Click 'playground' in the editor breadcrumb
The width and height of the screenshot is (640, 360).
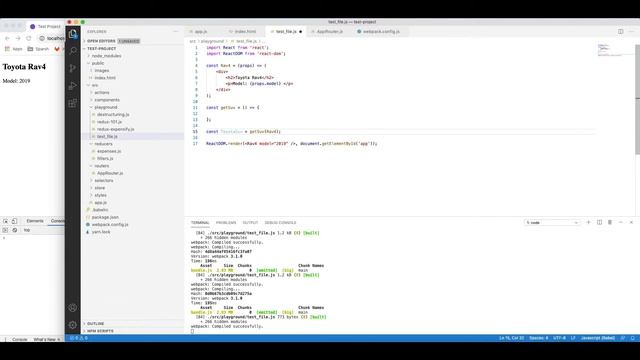click(212, 41)
